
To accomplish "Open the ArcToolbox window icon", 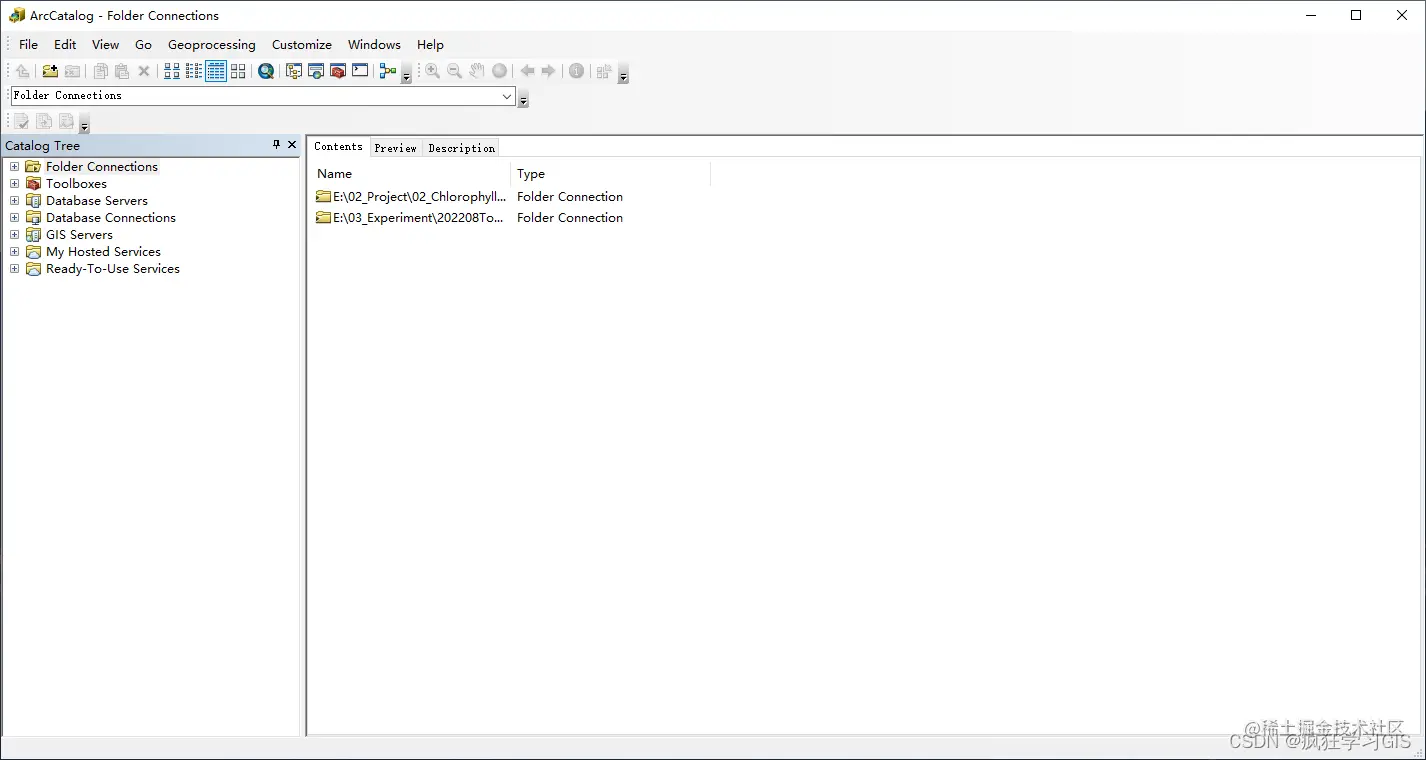I will pos(338,71).
